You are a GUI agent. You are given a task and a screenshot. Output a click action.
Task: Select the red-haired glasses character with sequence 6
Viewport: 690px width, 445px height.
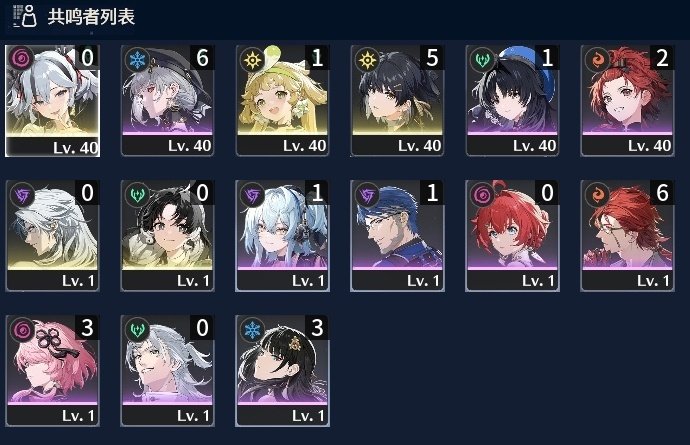628,236
